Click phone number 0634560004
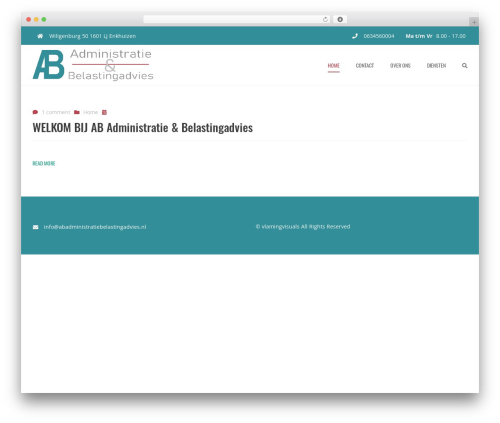This screenshot has width=500, height=423. point(379,36)
